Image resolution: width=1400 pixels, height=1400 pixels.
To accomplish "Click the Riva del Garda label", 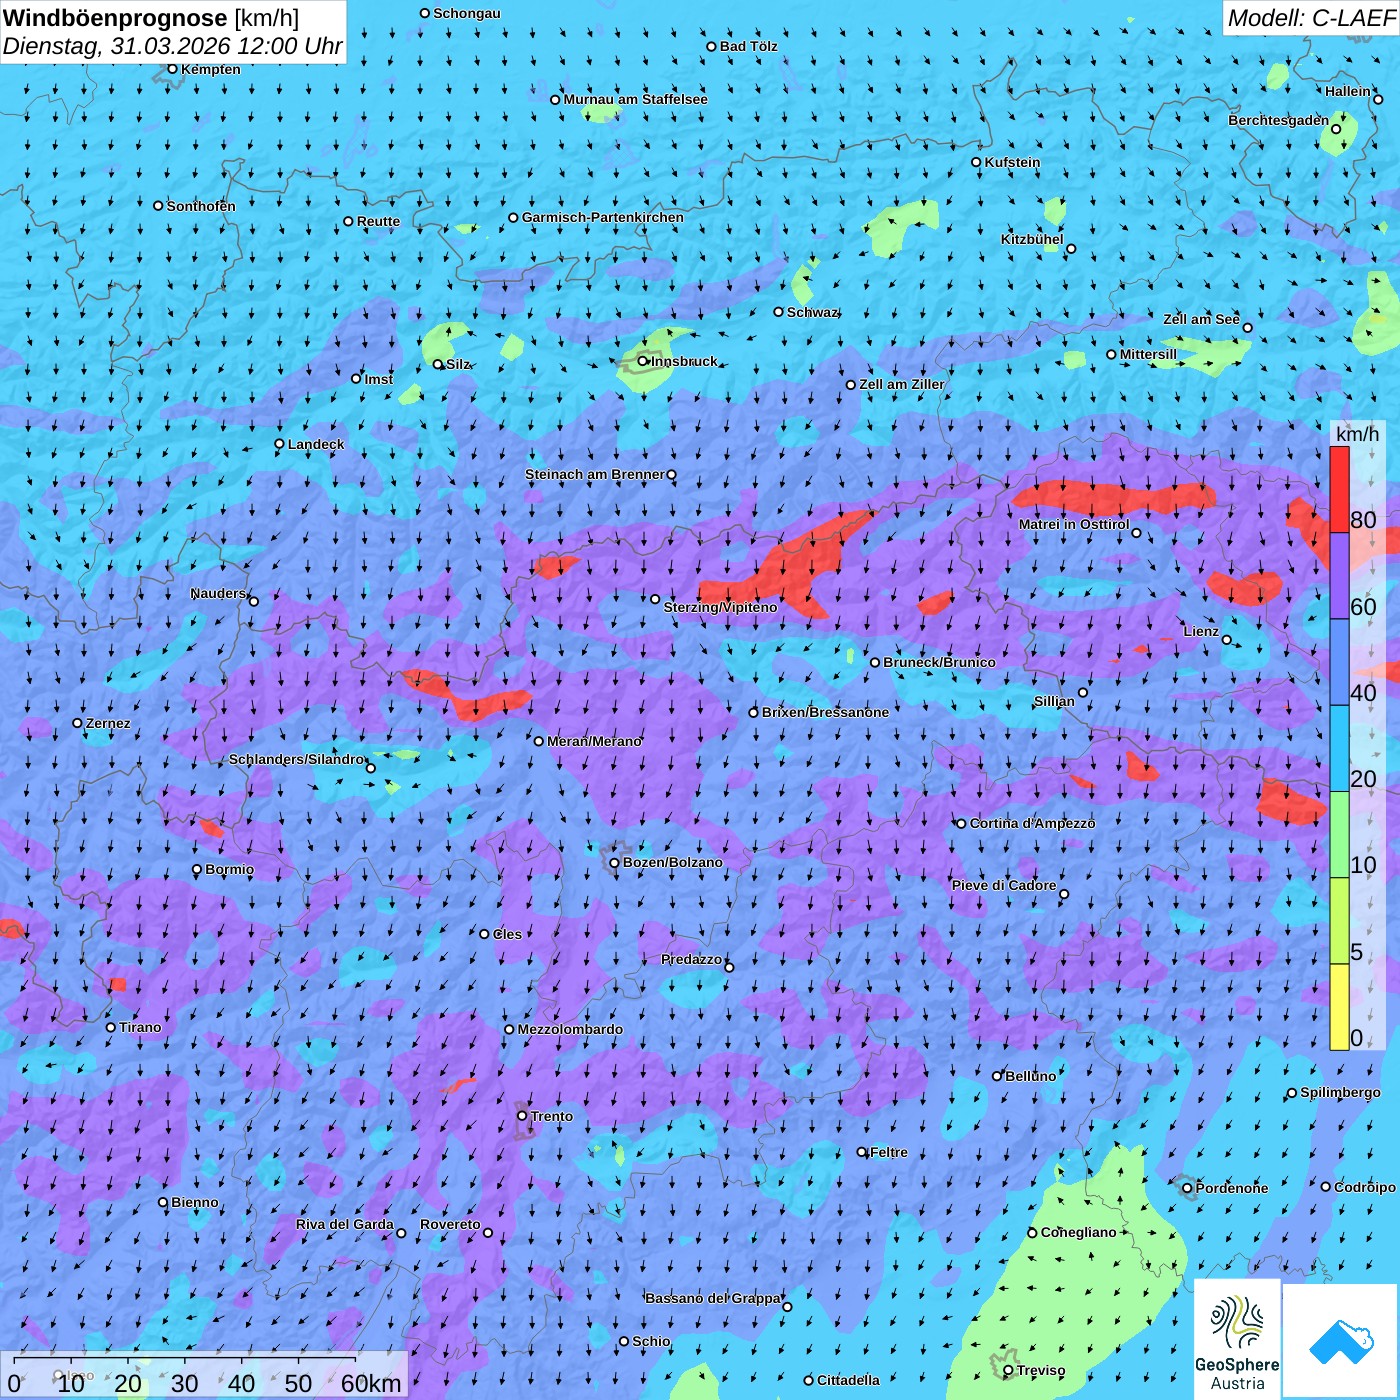I will pyautogui.click(x=345, y=1224).
